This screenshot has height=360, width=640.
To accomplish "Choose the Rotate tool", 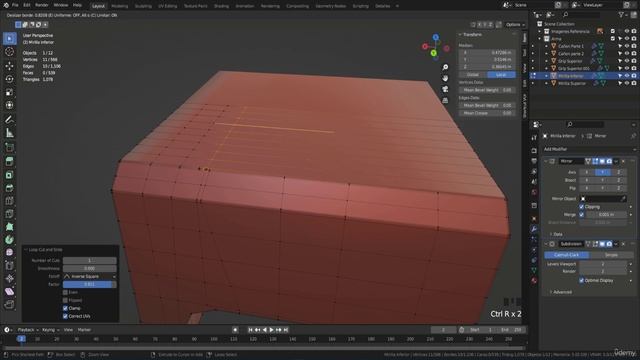I will (10, 79).
